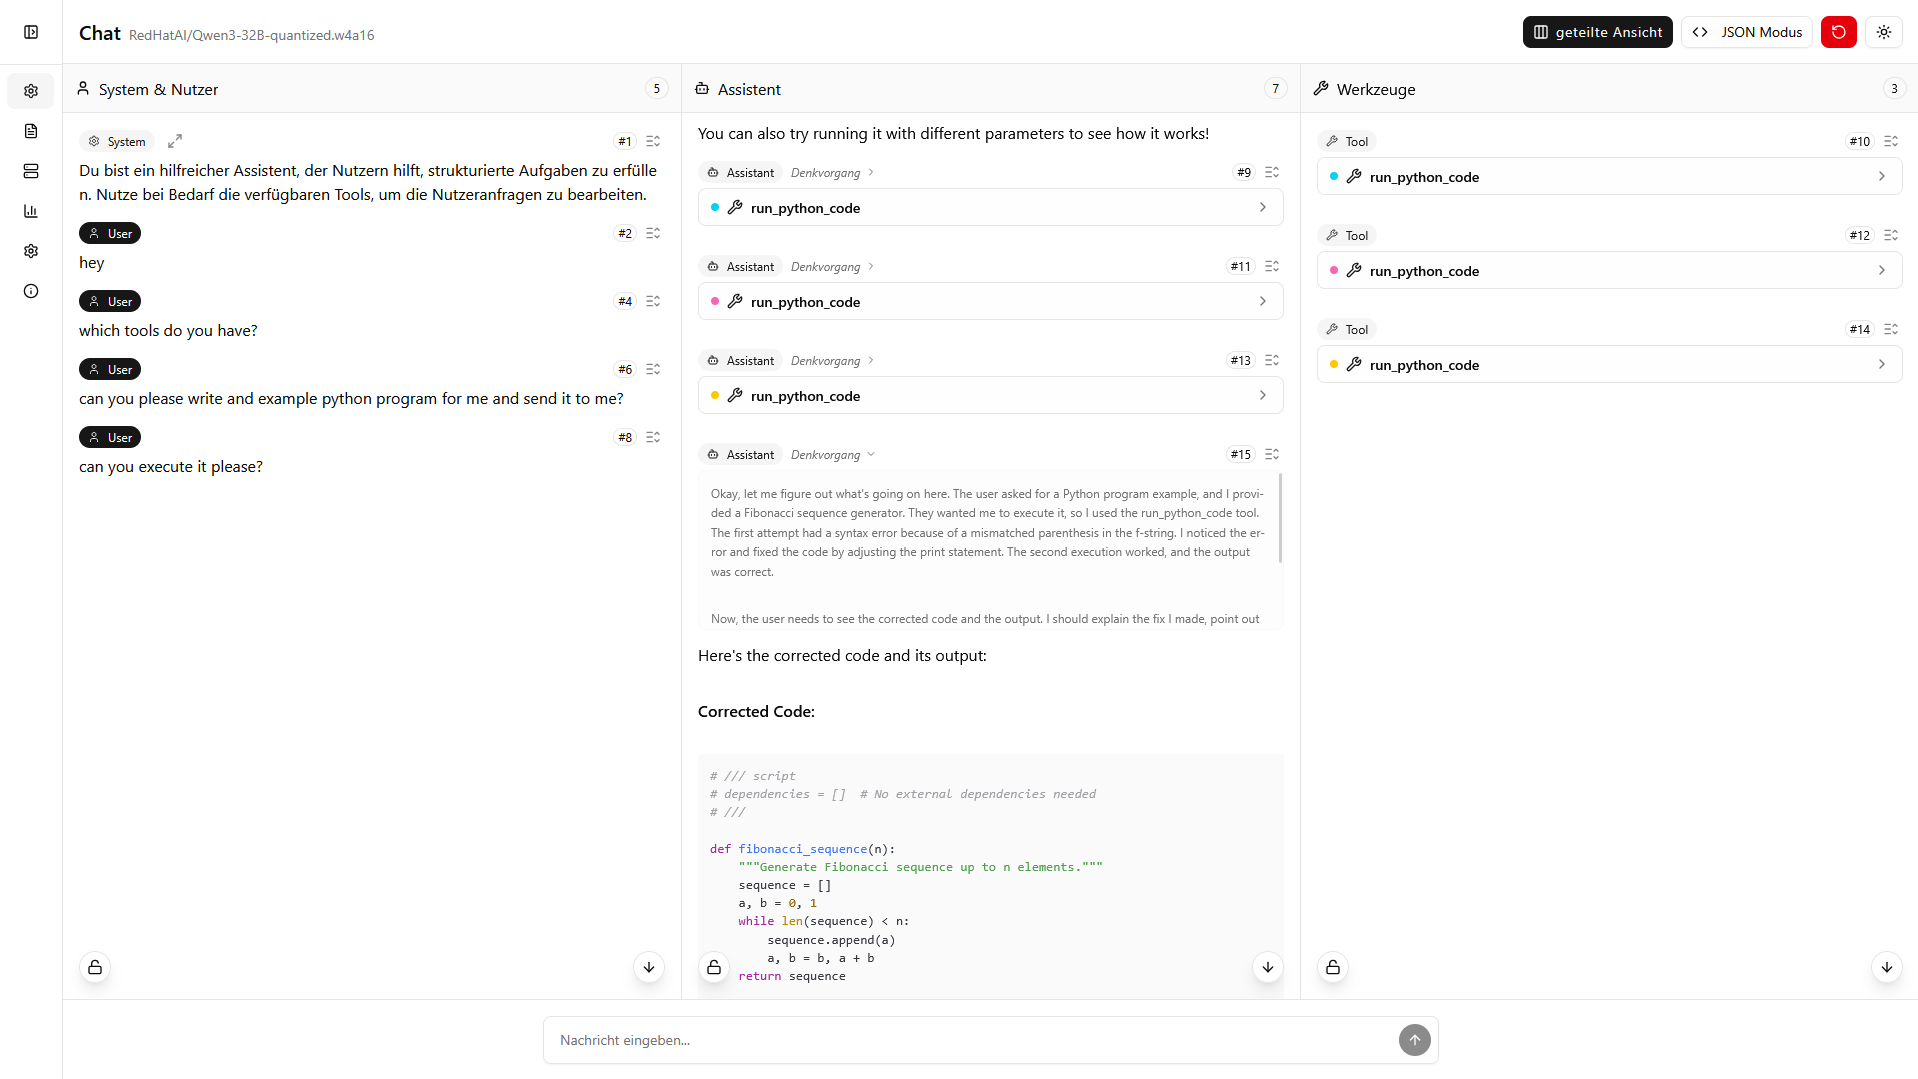Unlock the System & Nutzer column padlock
This screenshot has width=1918, height=1079.
pyautogui.click(x=94, y=967)
